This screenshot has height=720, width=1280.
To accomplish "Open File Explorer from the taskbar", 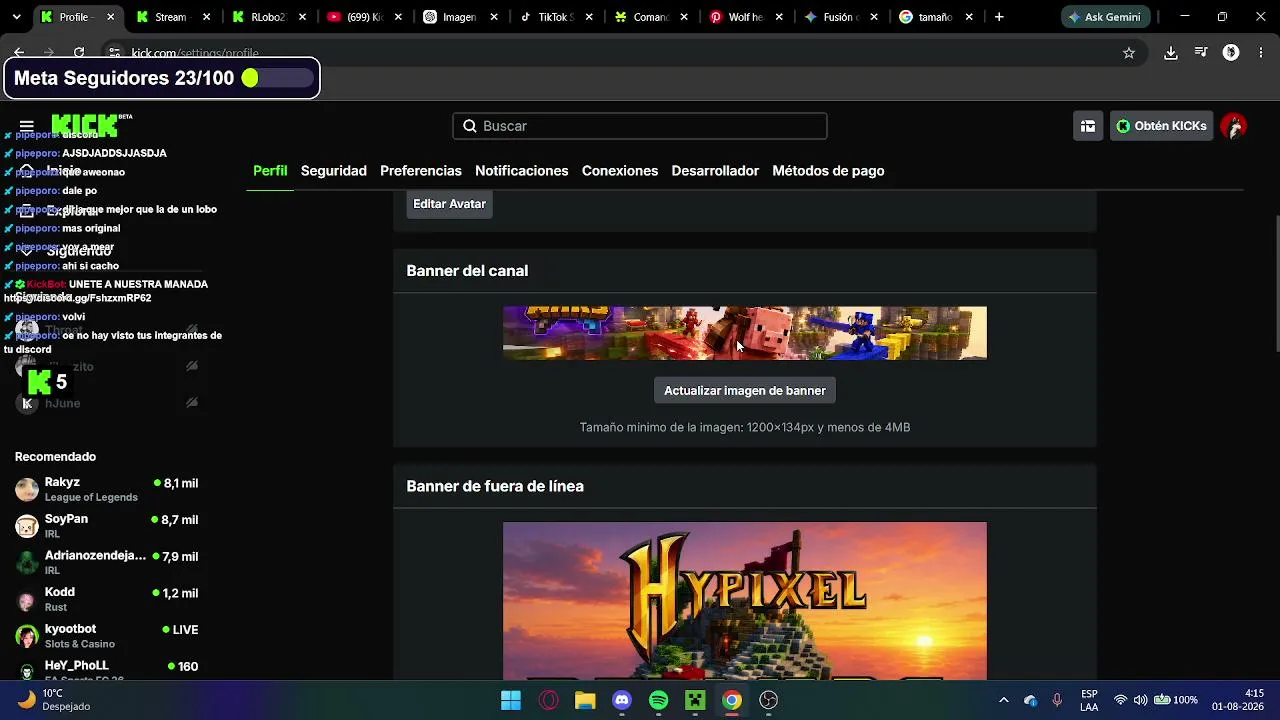I will click(585, 700).
